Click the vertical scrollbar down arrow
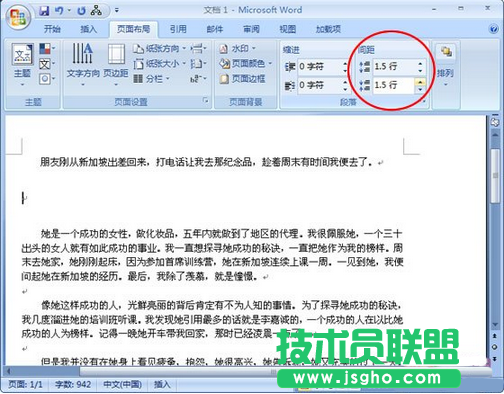This screenshot has width=504, height=394. (495, 324)
